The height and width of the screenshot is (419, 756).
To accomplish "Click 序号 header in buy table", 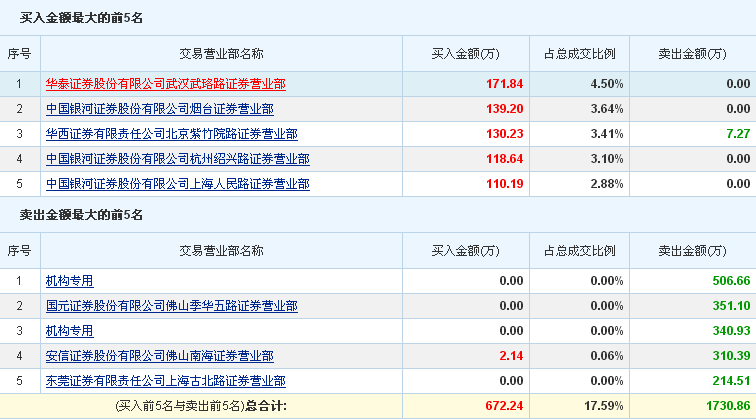I will click(19, 54).
